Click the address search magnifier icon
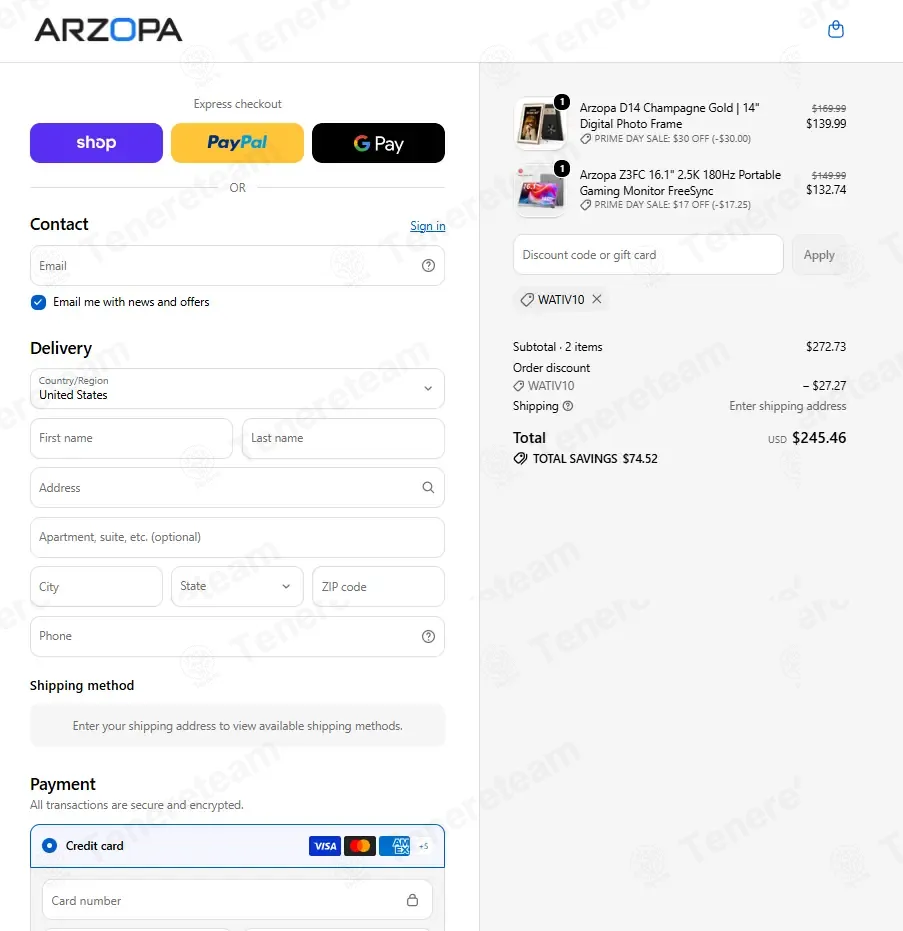903x931 pixels. 428,487
